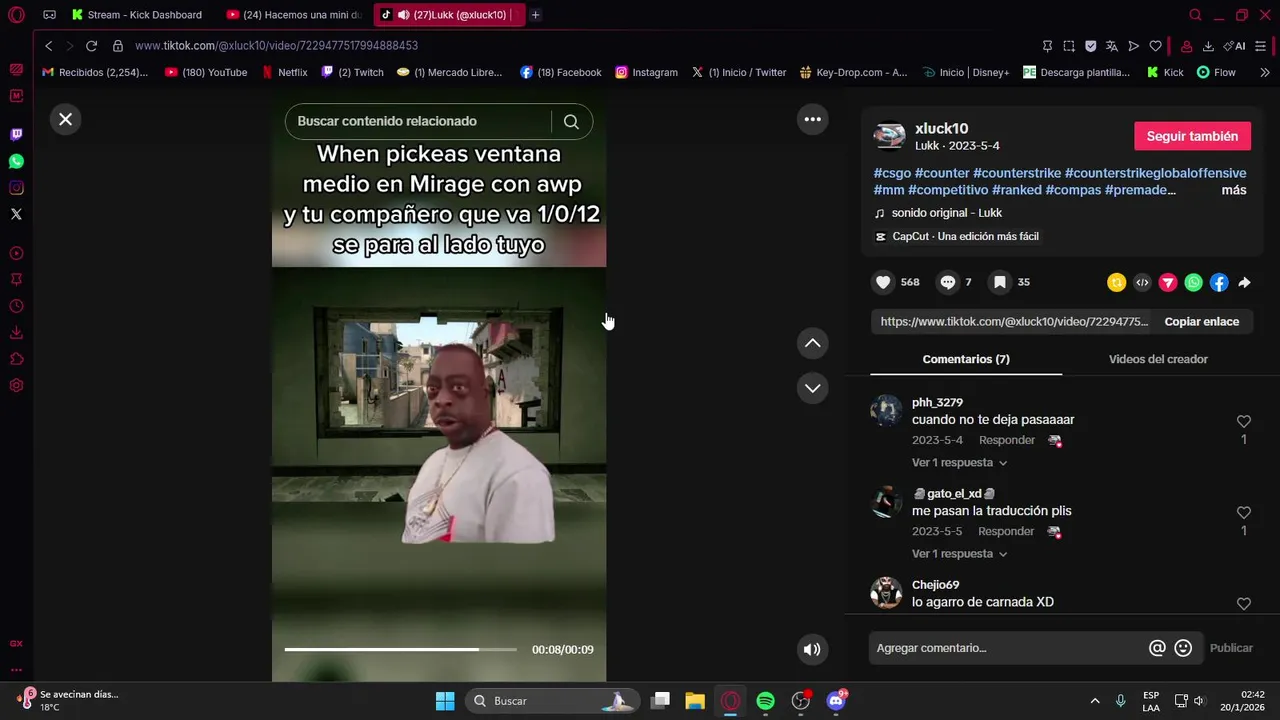Click the Buscar contenido relacionado search field
1280x720 pixels.
(418, 121)
